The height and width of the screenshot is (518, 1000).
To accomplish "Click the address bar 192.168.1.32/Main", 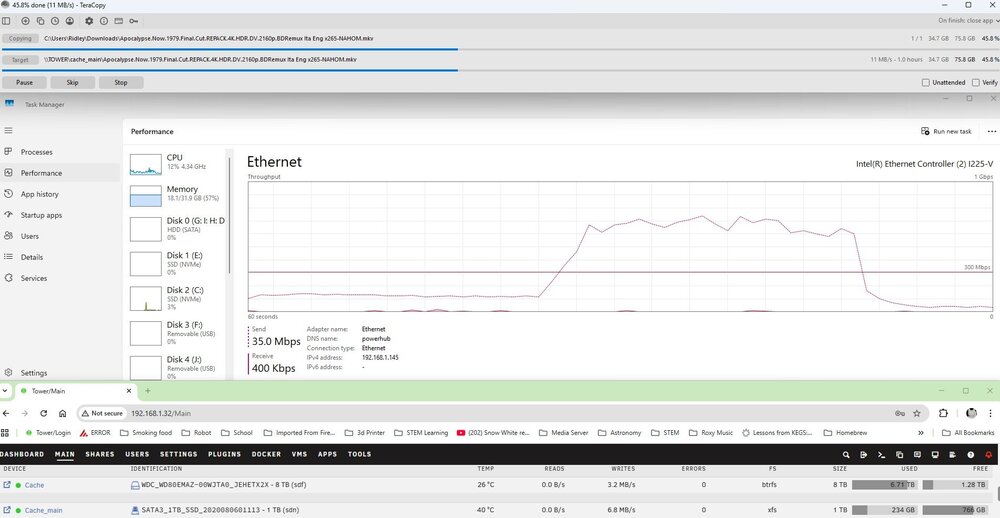I will coord(161,413).
